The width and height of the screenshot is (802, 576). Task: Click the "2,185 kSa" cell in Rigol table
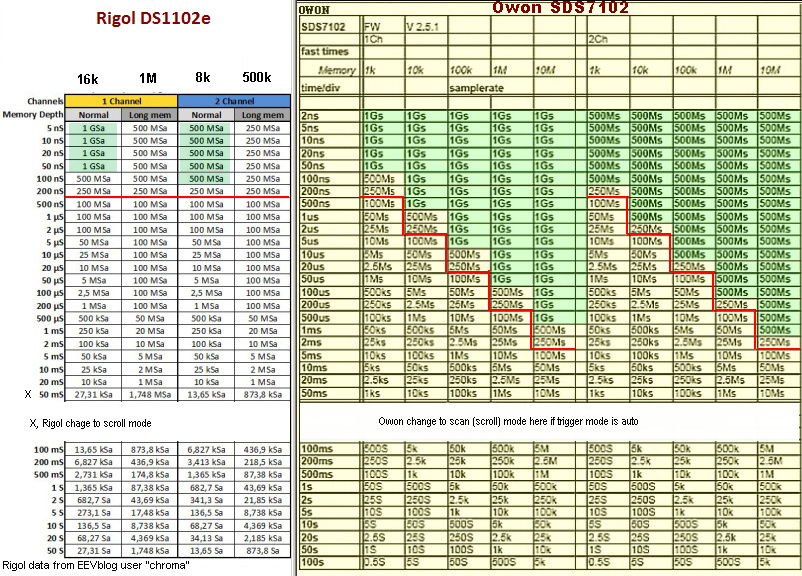(262, 538)
